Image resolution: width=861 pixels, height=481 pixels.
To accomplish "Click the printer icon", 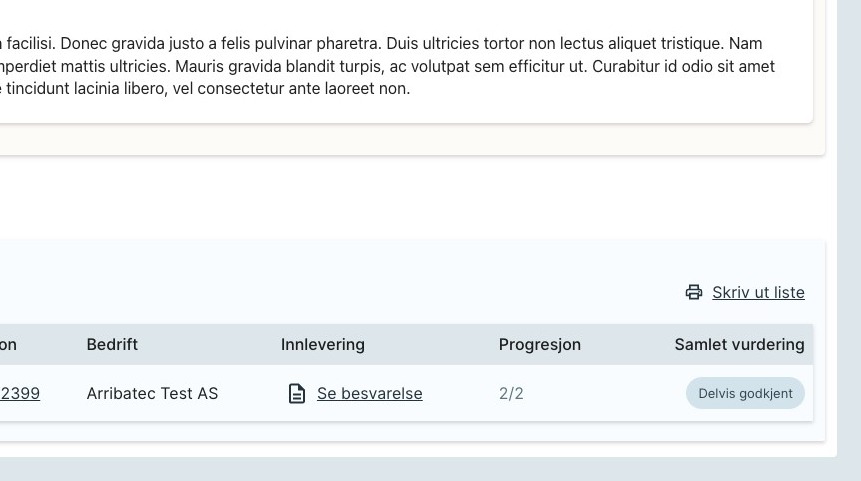I will [x=694, y=292].
